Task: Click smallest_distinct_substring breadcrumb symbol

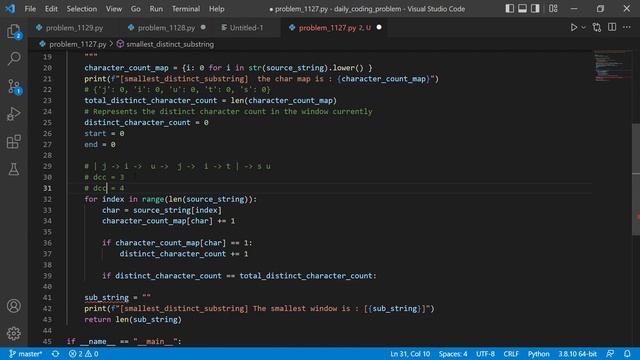Action: tap(170, 44)
